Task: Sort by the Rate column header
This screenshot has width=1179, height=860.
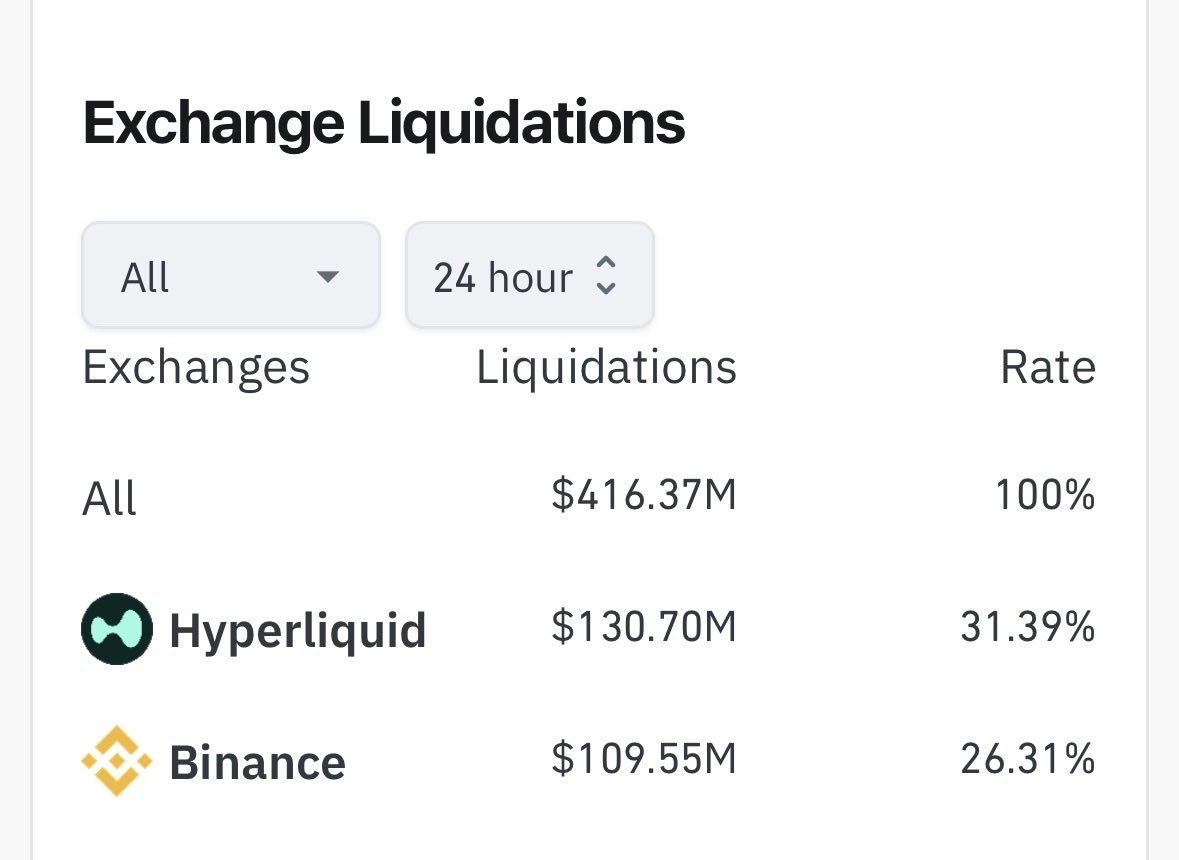Action: point(1047,368)
